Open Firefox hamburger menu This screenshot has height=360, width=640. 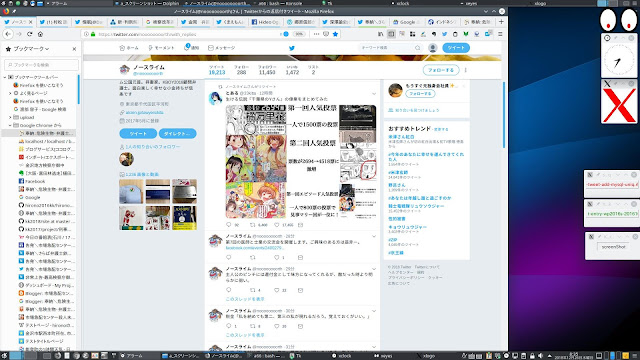click(500, 34)
